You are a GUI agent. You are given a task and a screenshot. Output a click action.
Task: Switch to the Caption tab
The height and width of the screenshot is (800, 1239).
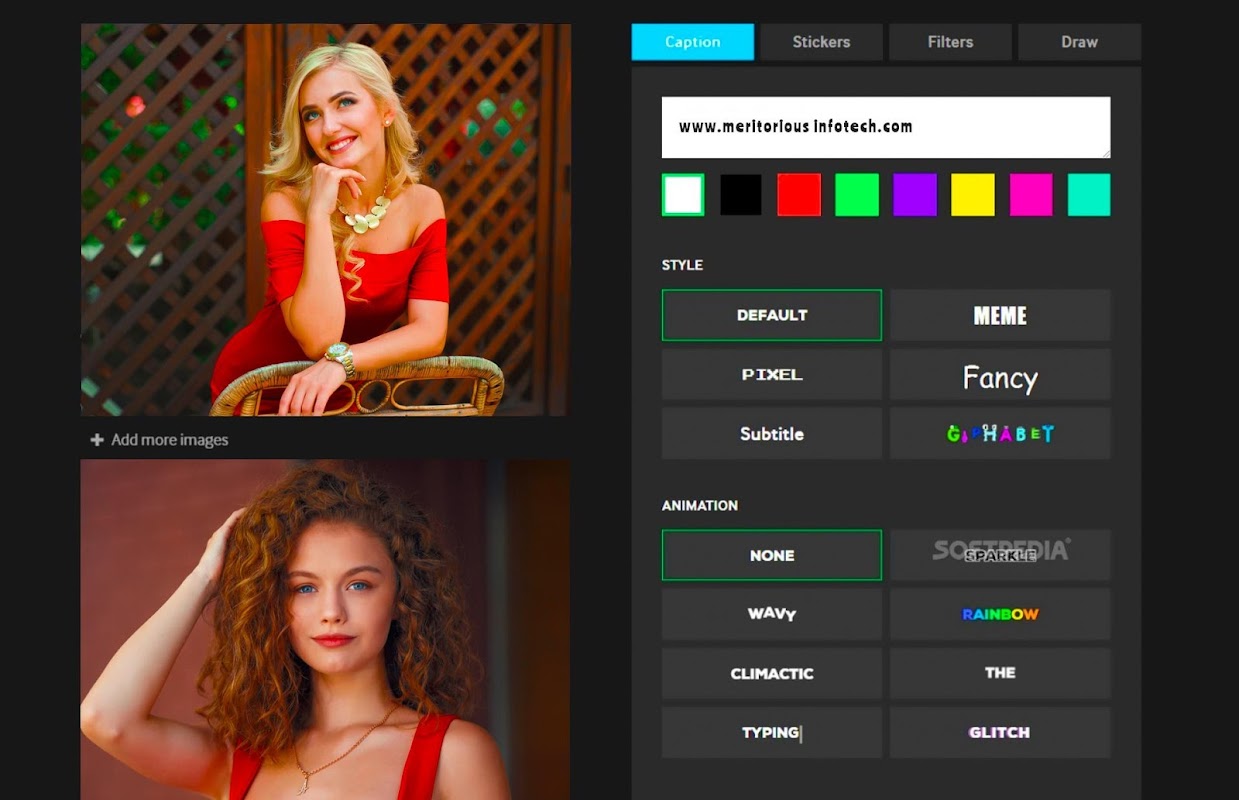click(x=692, y=42)
